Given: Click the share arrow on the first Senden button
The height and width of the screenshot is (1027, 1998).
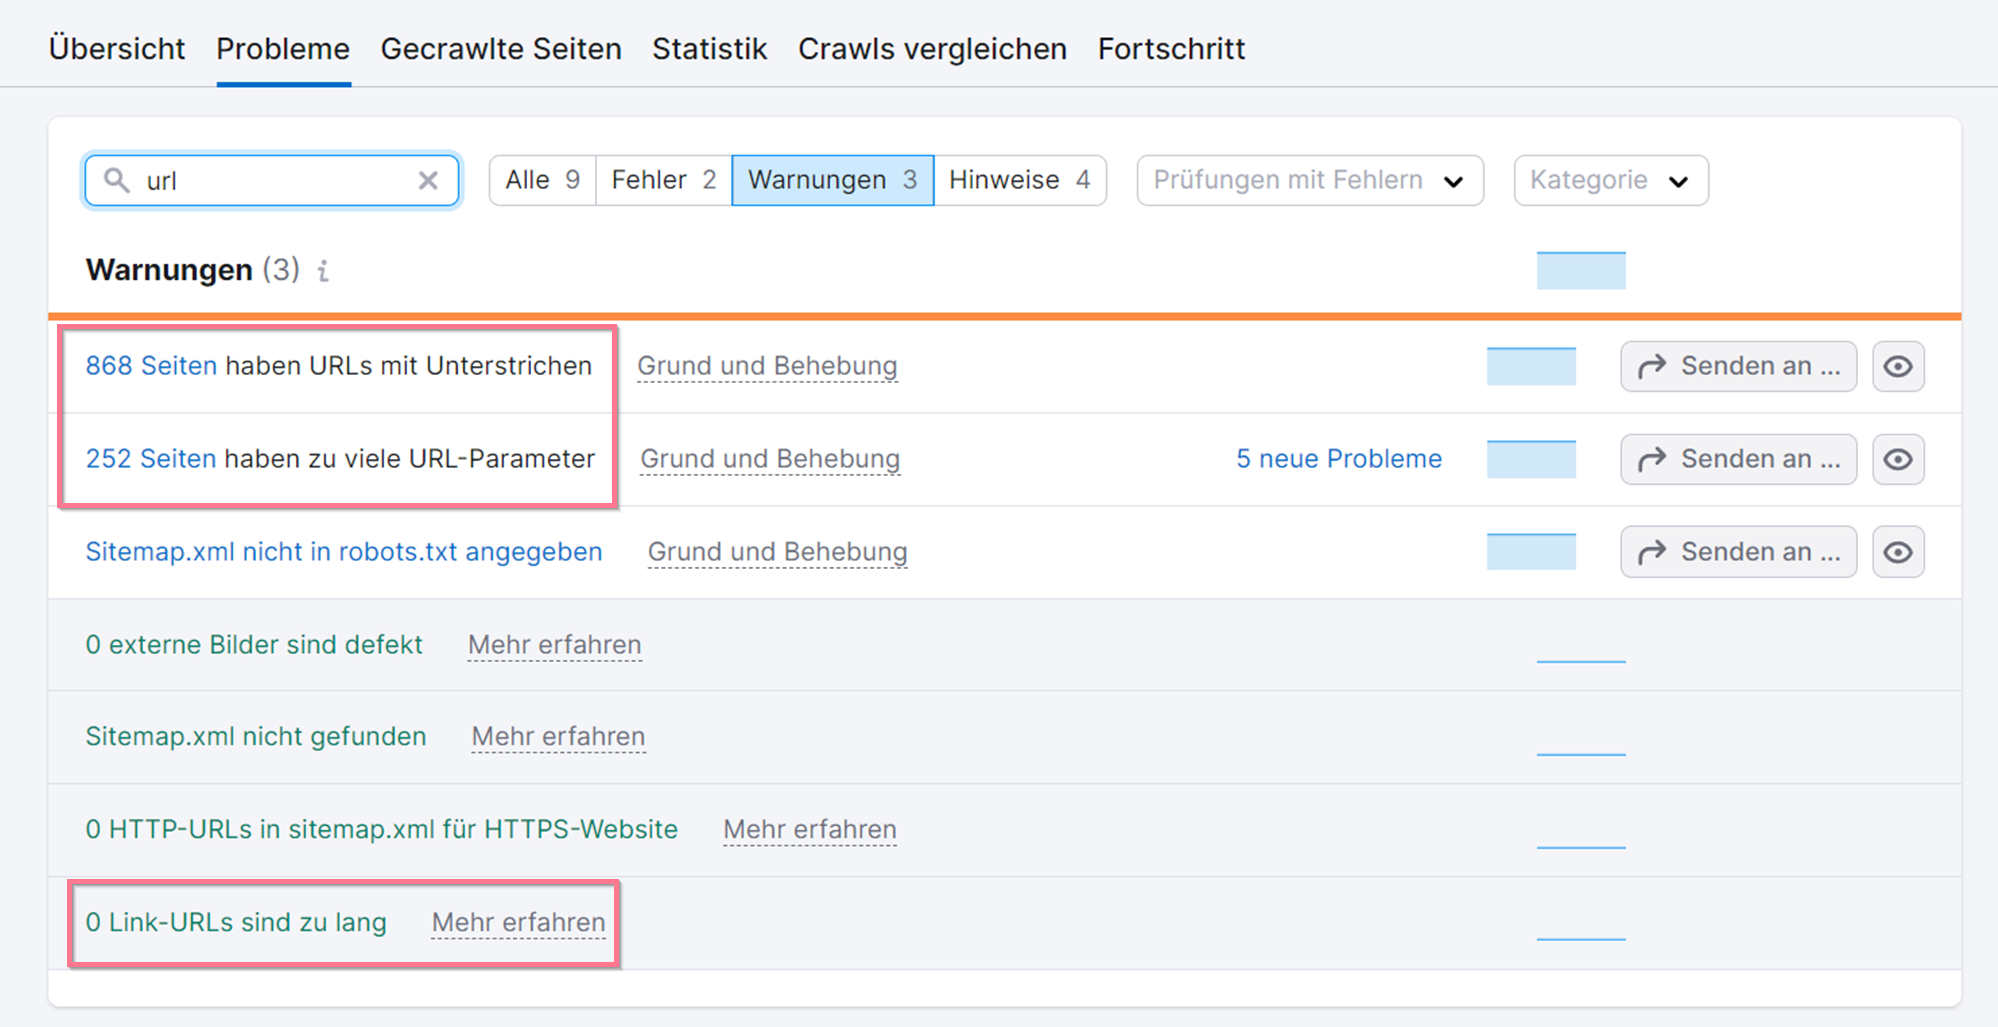Looking at the screenshot, I should pos(1654,366).
